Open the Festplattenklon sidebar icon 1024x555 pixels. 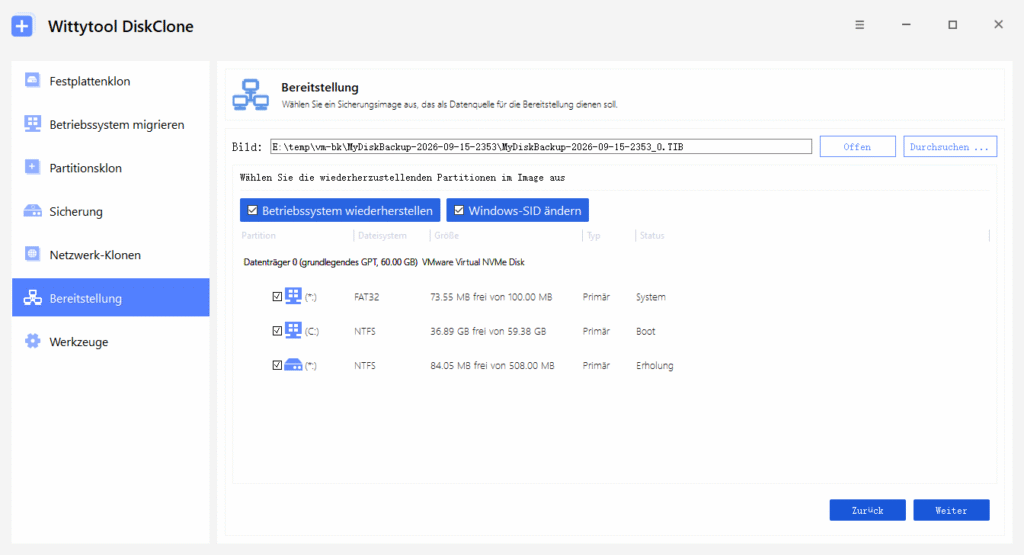coord(32,80)
